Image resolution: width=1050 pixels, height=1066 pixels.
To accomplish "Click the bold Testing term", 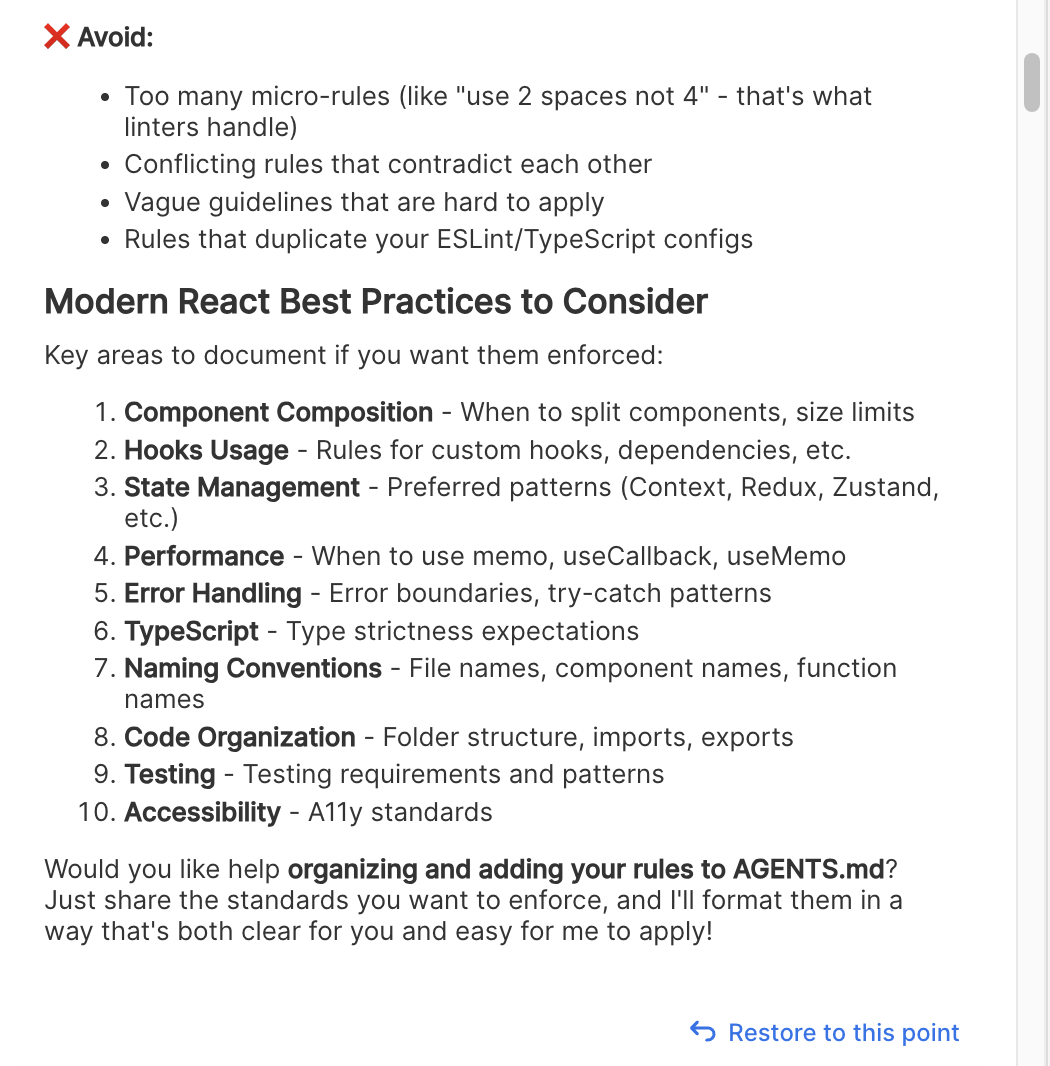I will click(x=169, y=774).
